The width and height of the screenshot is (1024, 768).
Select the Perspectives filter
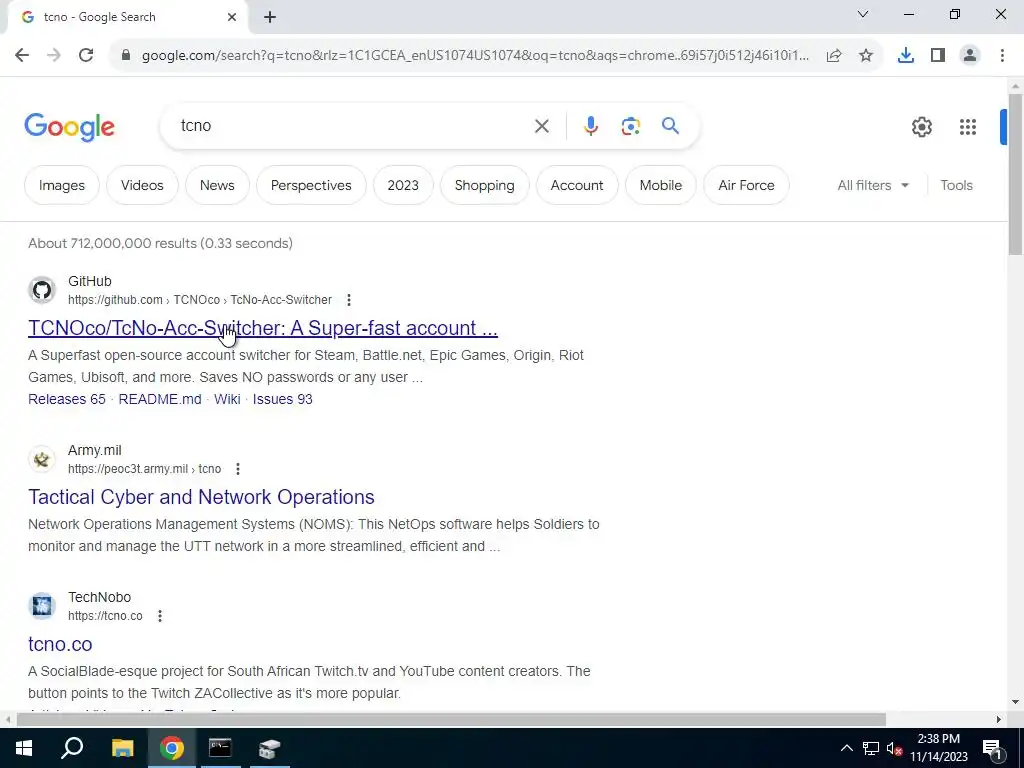(x=311, y=185)
